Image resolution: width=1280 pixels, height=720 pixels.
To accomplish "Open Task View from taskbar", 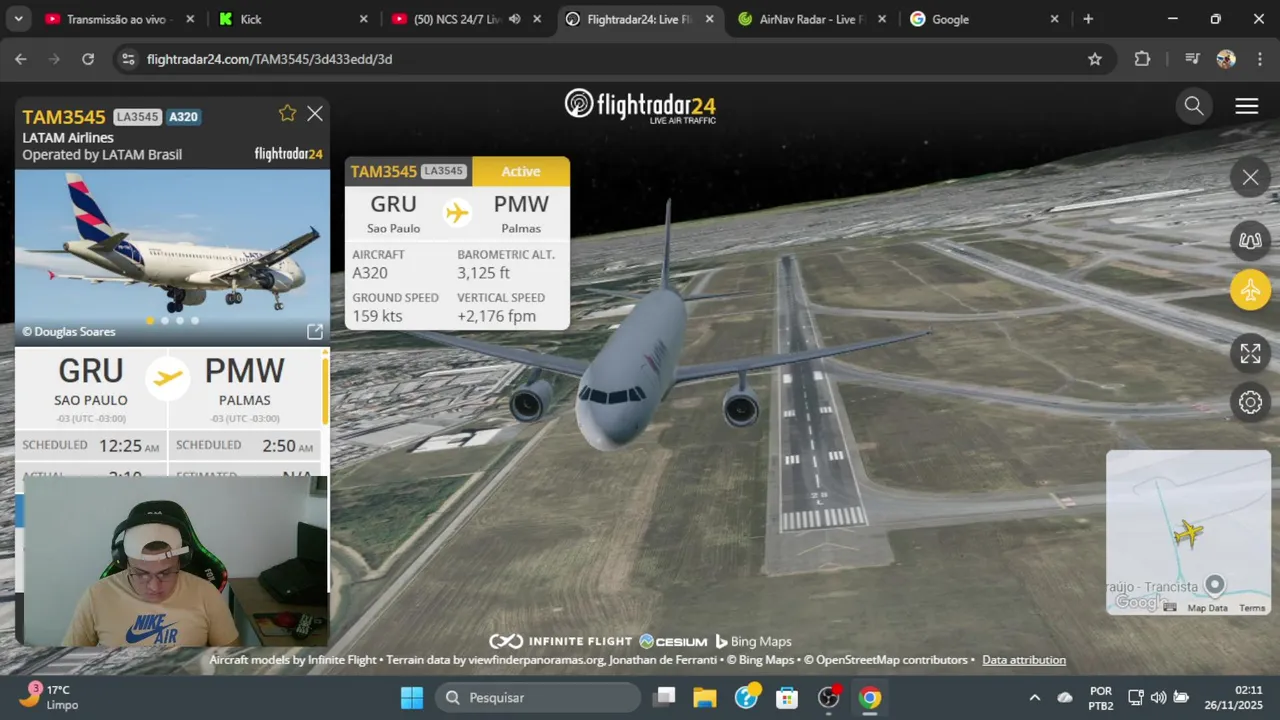I will tap(665, 697).
